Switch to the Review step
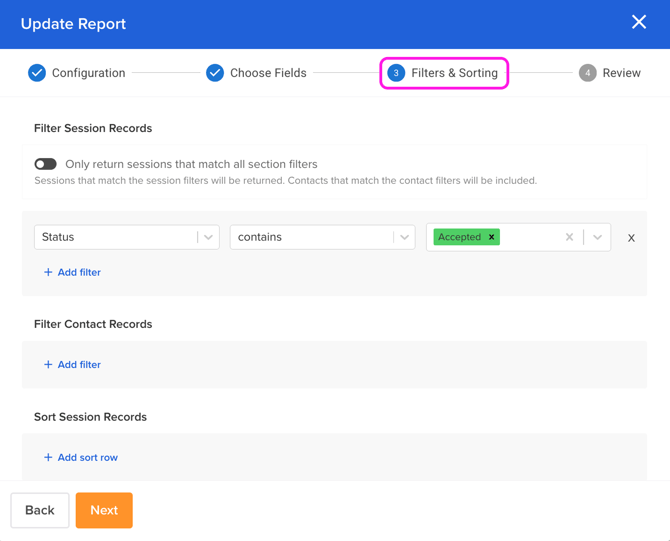The width and height of the screenshot is (670, 541). [621, 73]
